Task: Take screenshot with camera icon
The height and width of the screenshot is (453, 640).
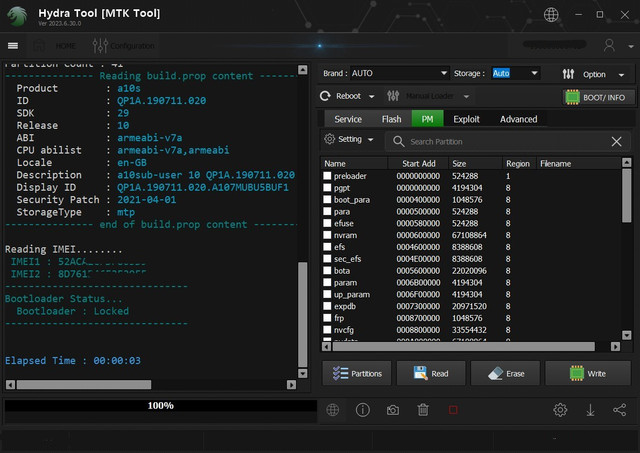Action: (393, 410)
